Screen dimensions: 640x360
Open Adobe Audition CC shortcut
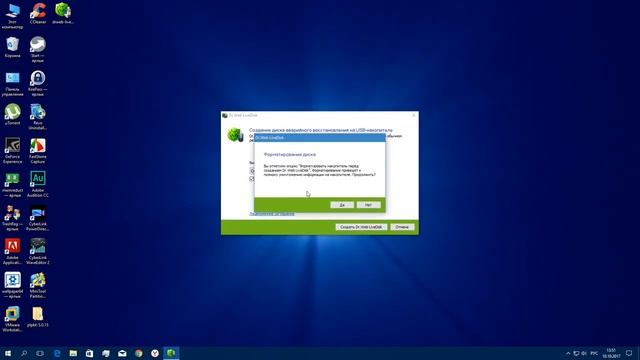(x=38, y=184)
